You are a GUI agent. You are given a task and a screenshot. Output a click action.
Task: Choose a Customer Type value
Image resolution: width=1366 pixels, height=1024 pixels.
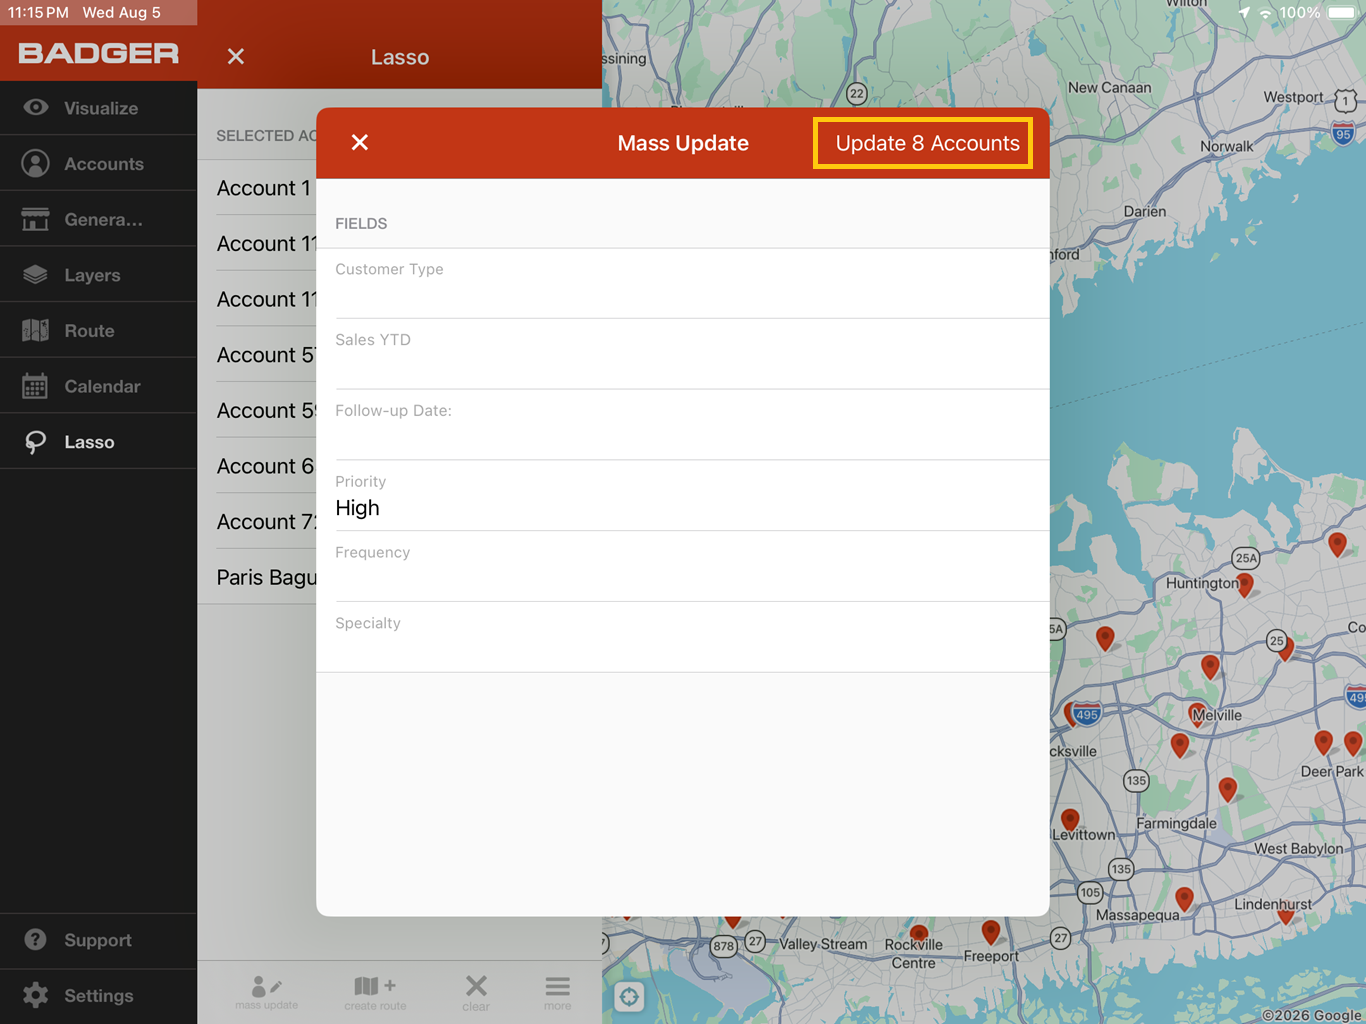(x=683, y=283)
